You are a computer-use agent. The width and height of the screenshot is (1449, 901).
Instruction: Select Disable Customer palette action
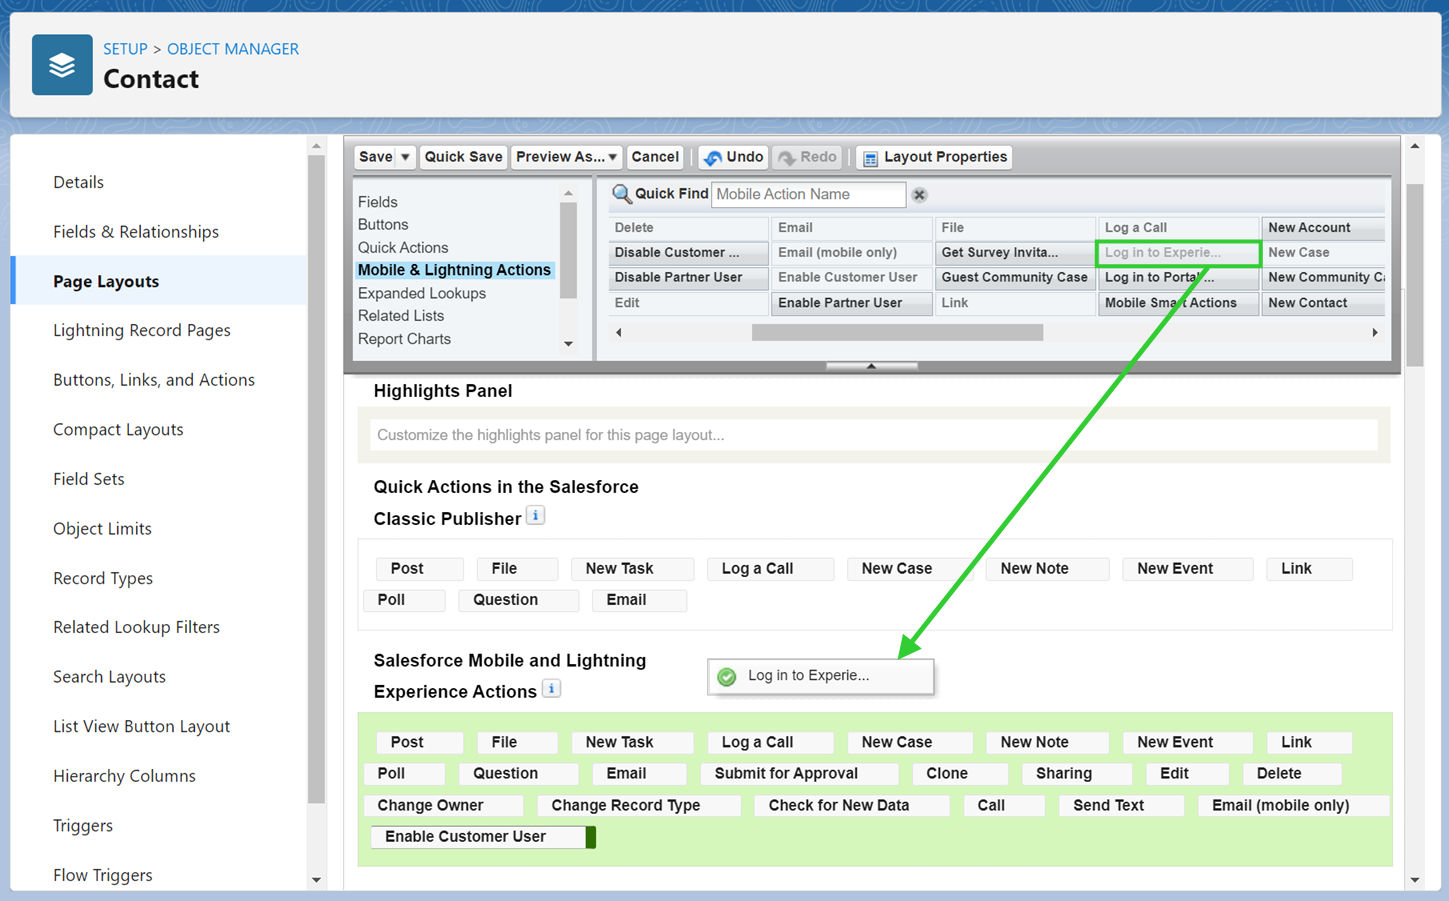coord(688,253)
